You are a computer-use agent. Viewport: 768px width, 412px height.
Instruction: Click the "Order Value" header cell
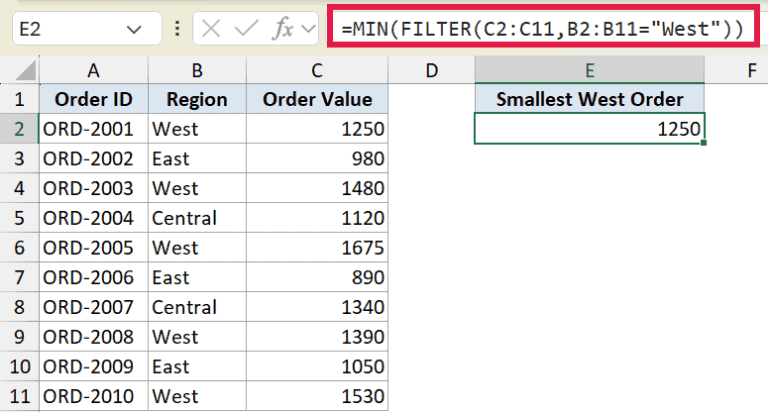317,99
